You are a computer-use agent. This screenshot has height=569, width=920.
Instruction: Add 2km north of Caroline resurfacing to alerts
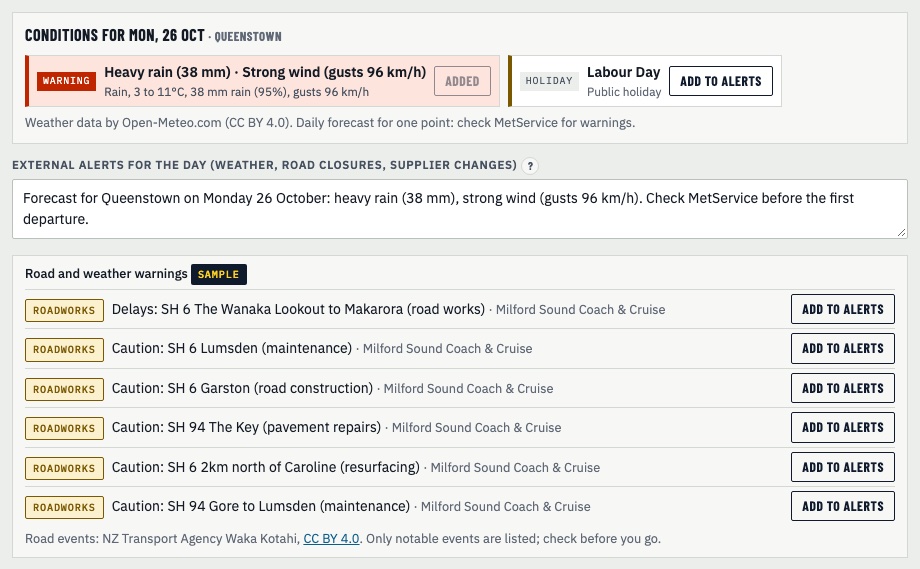point(843,468)
